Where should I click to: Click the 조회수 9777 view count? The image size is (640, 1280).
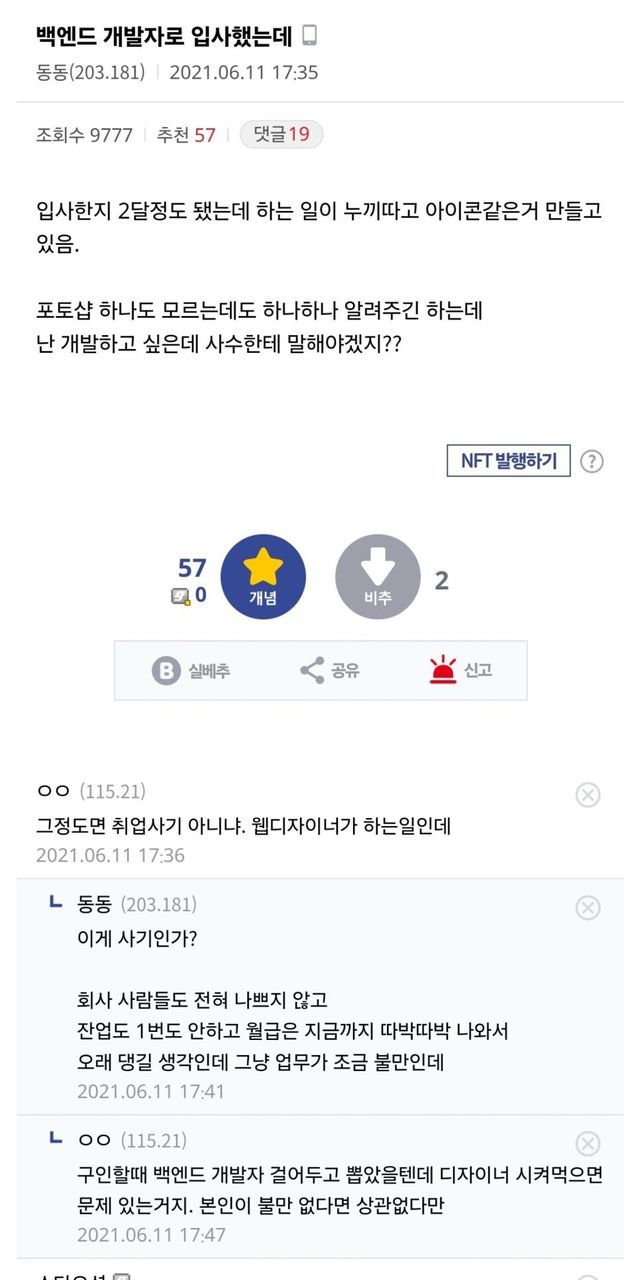[x=84, y=135]
